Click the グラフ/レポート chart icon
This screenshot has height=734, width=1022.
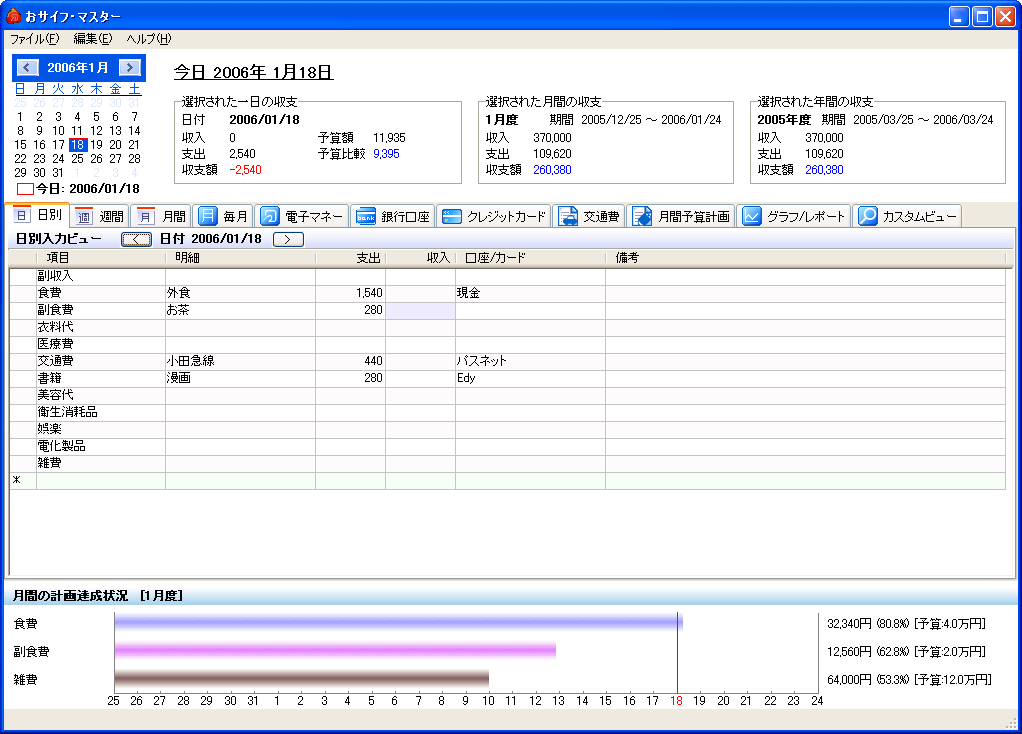(752, 216)
